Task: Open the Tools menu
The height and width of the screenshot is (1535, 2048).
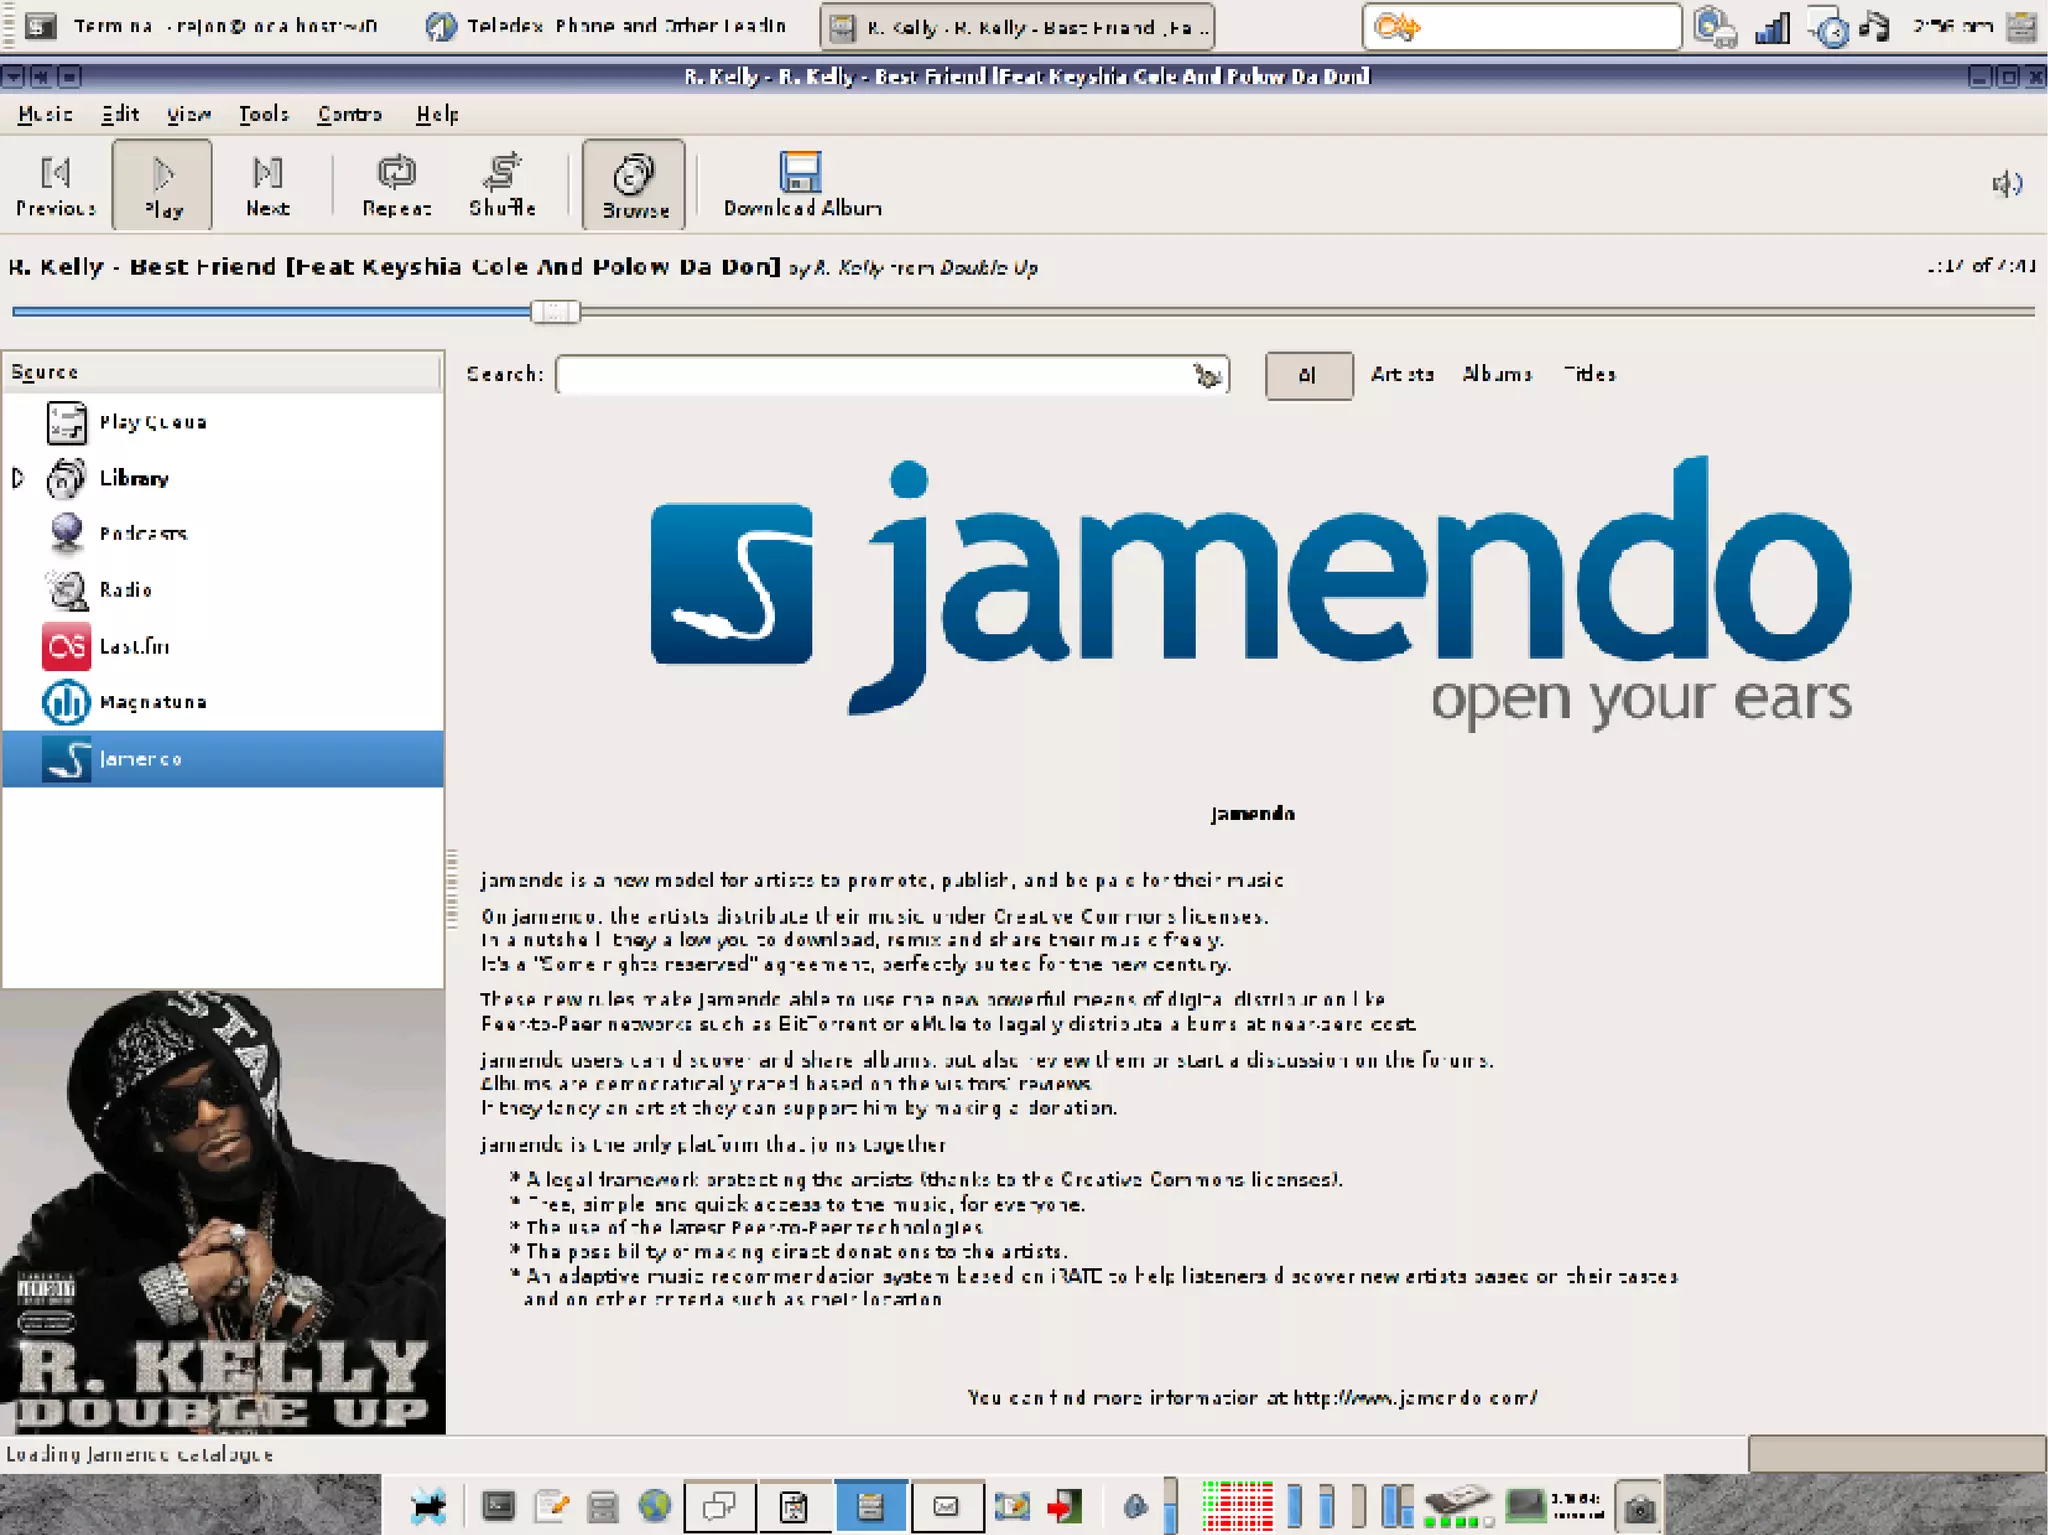Action: click(263, 115)
